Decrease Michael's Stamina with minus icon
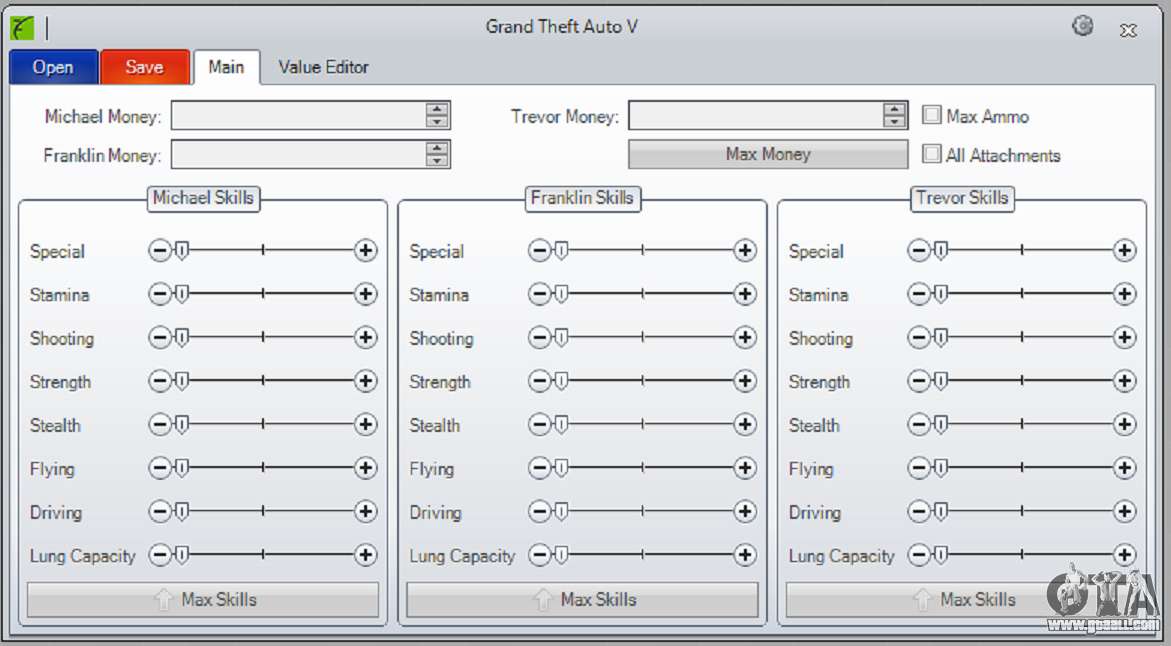This screenshot has width=1171, height=646. point(160,294)
